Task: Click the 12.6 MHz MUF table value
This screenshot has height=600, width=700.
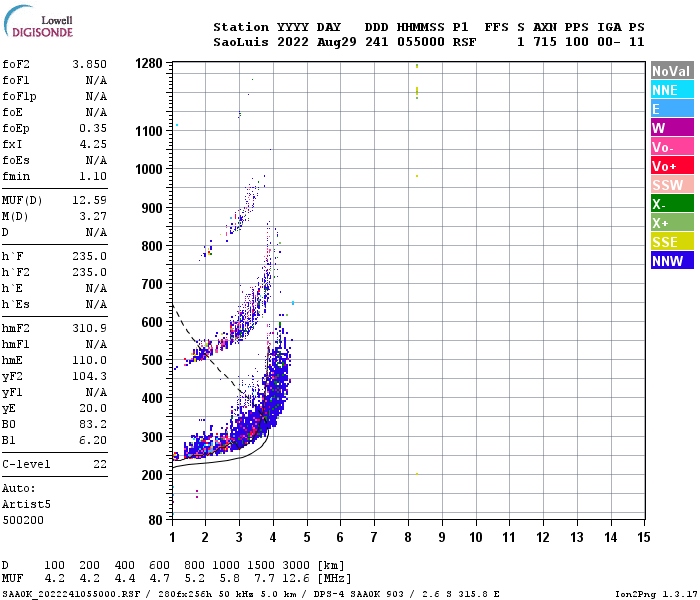Action: click(x=296, y=579)
